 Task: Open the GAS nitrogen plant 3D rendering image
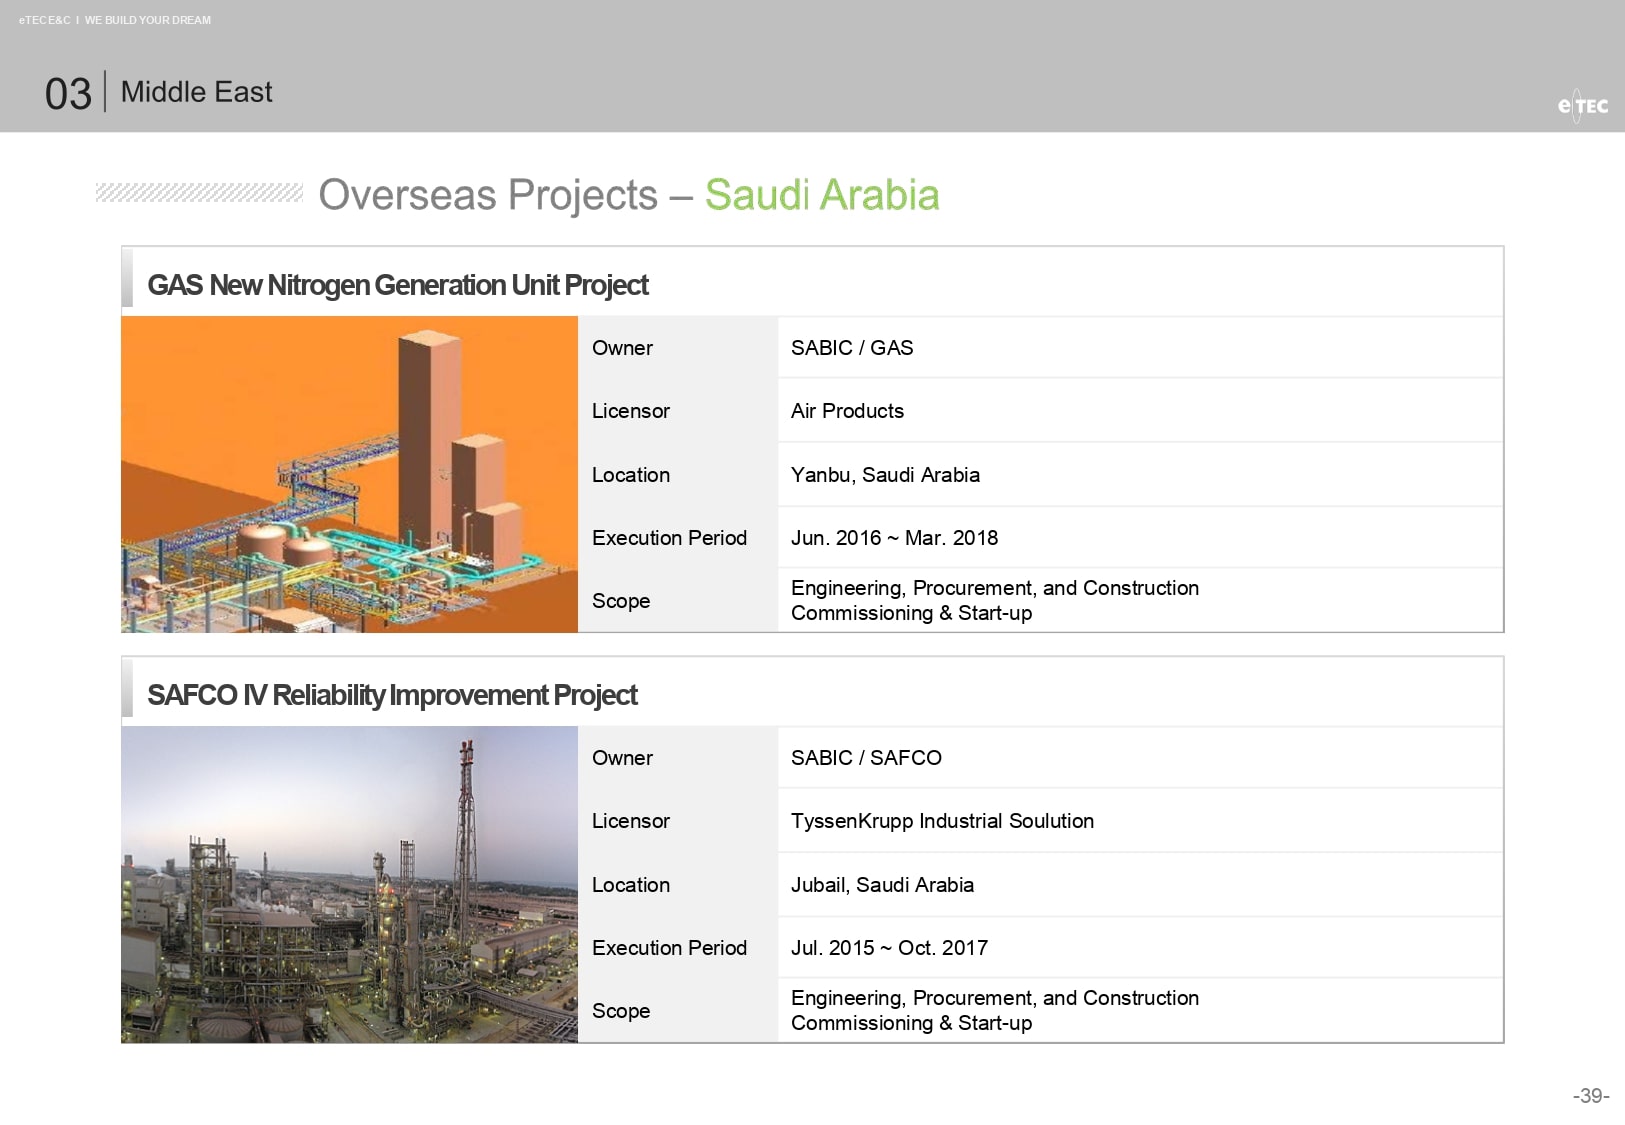coord(349,474)
